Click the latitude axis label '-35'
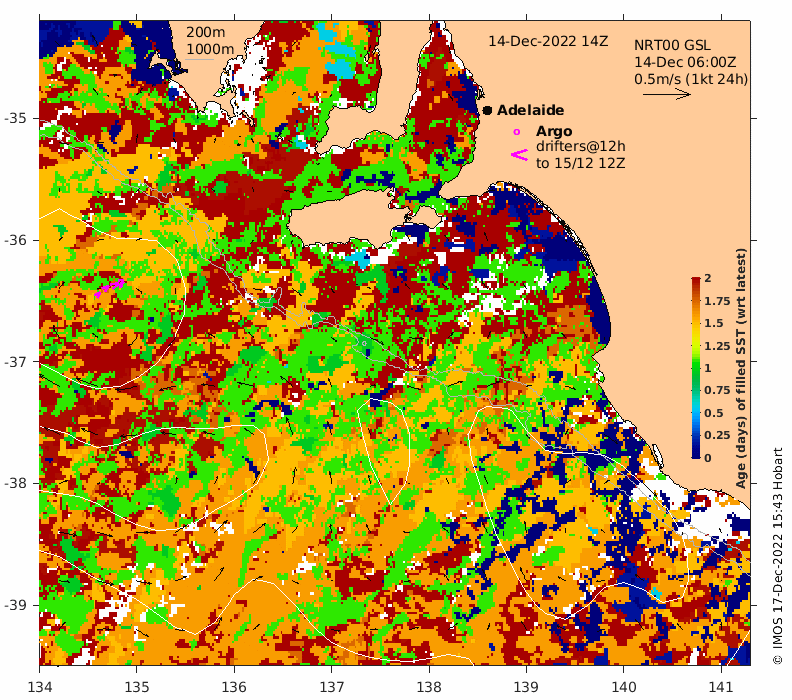The height and width of the screenshot is (700, 792). click(x=15, y=118)
